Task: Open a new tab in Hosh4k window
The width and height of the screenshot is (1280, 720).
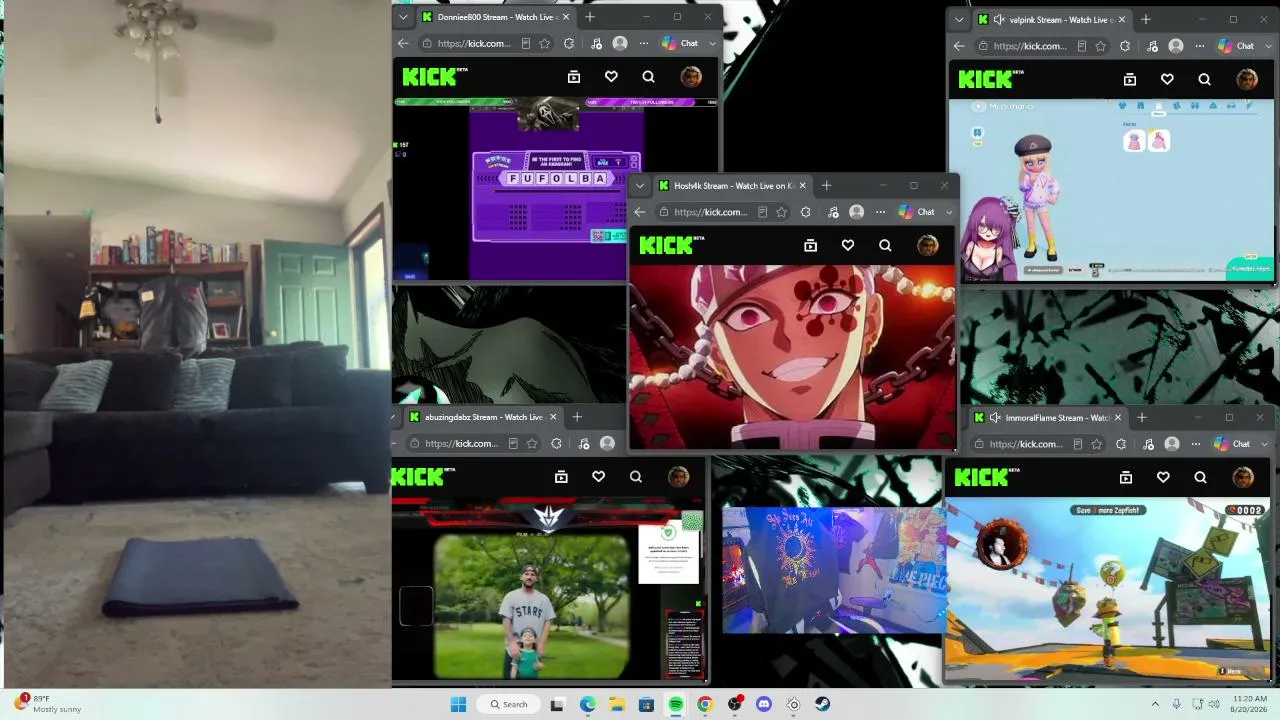Action: (826, 185)
